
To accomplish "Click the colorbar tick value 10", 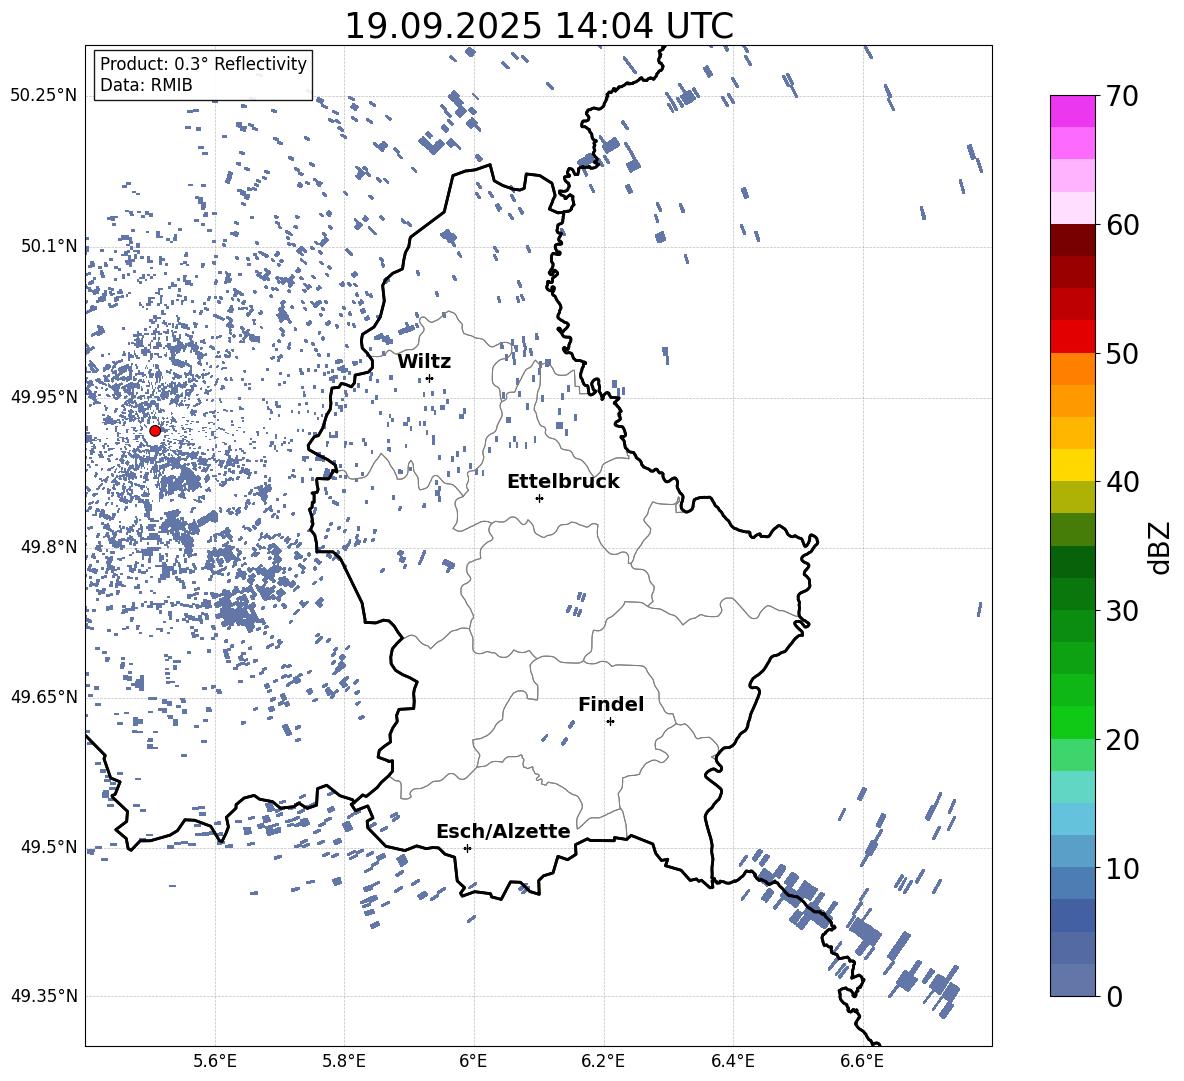I will tap(1122, 868).
